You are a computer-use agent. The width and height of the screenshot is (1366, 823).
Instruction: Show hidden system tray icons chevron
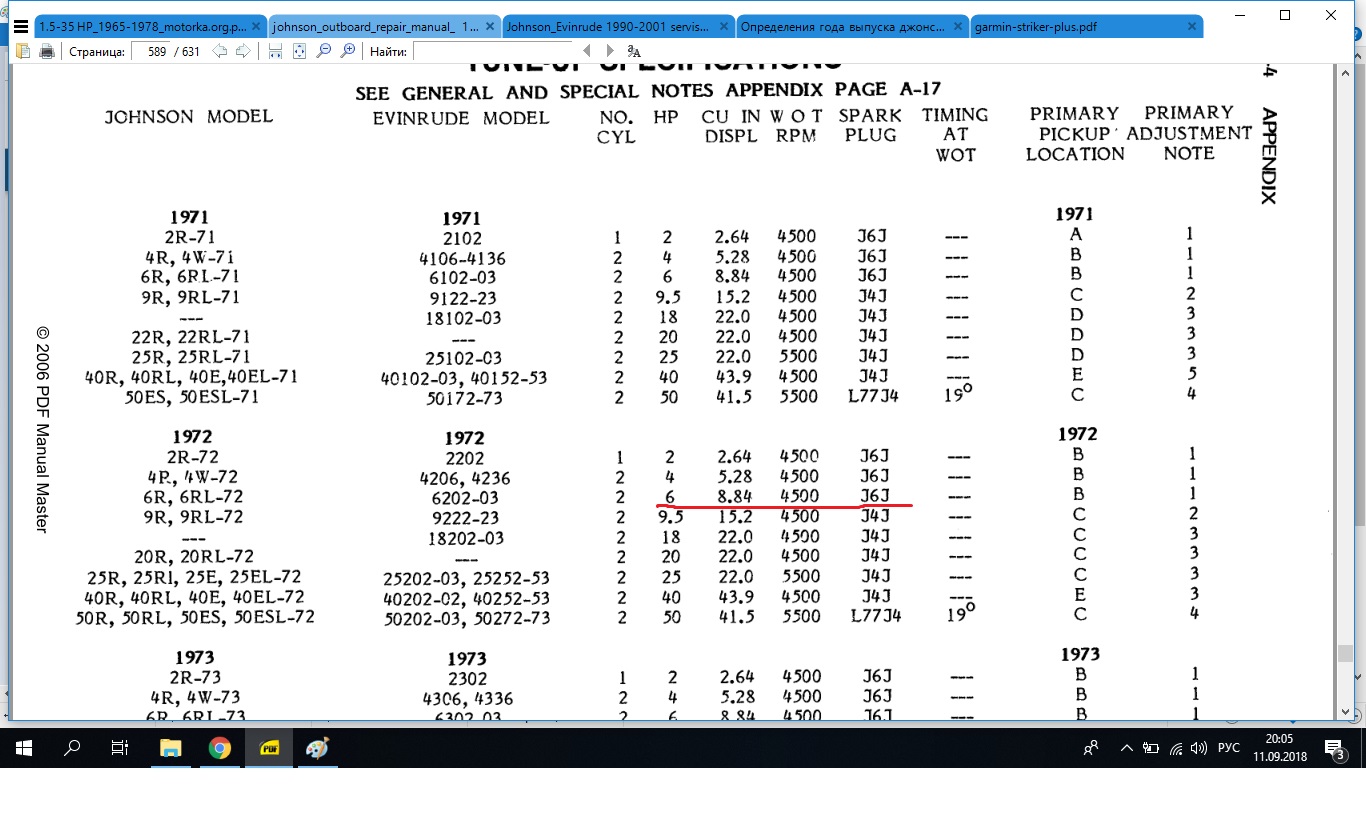pos(1127,748)
